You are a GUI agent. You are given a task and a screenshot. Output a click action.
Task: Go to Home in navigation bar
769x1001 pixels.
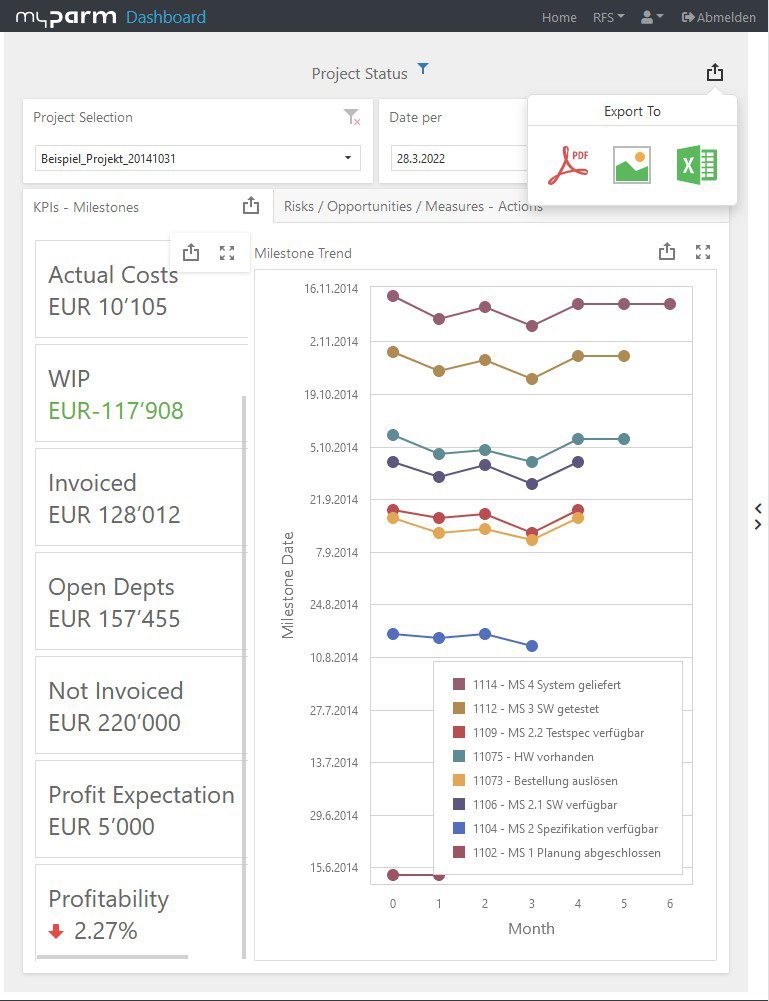pyautogui.click(x=559, y=17)
